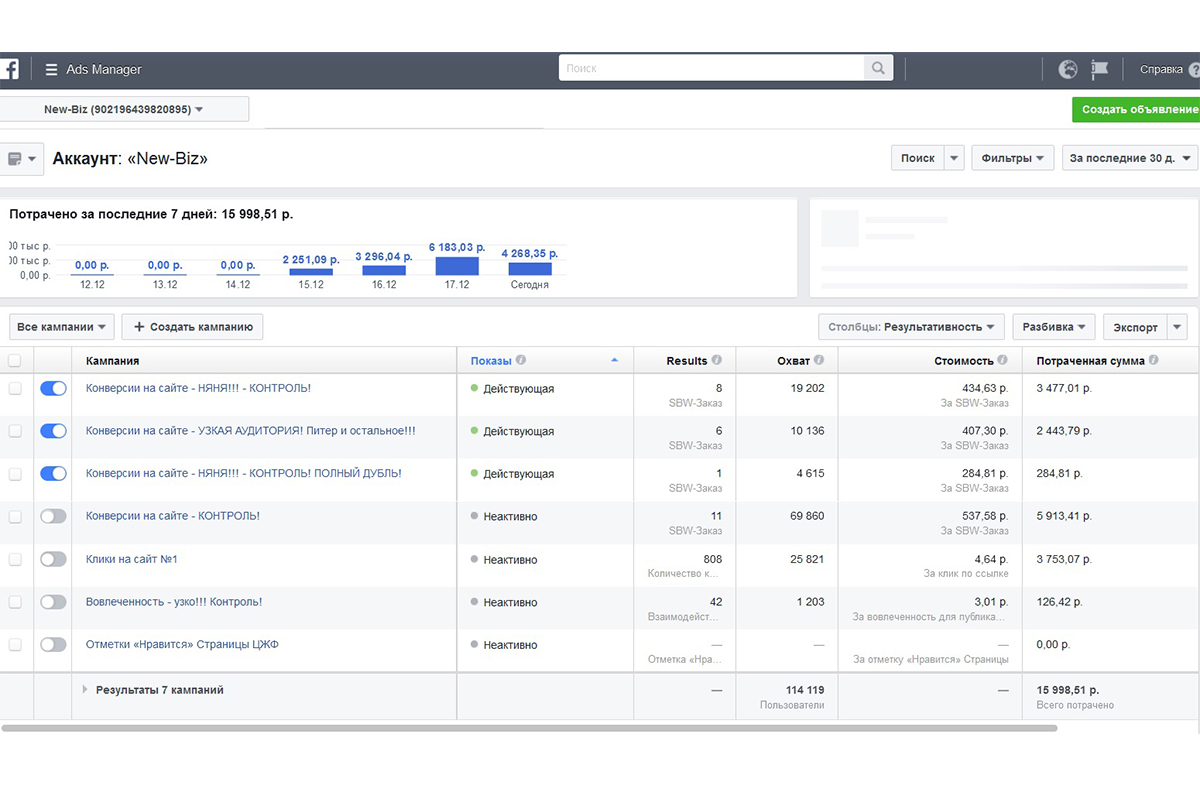The width and height of the screenshot is (1200, 800).
Task: Click the help question mark icon
Action: (x=1194, y=70)
